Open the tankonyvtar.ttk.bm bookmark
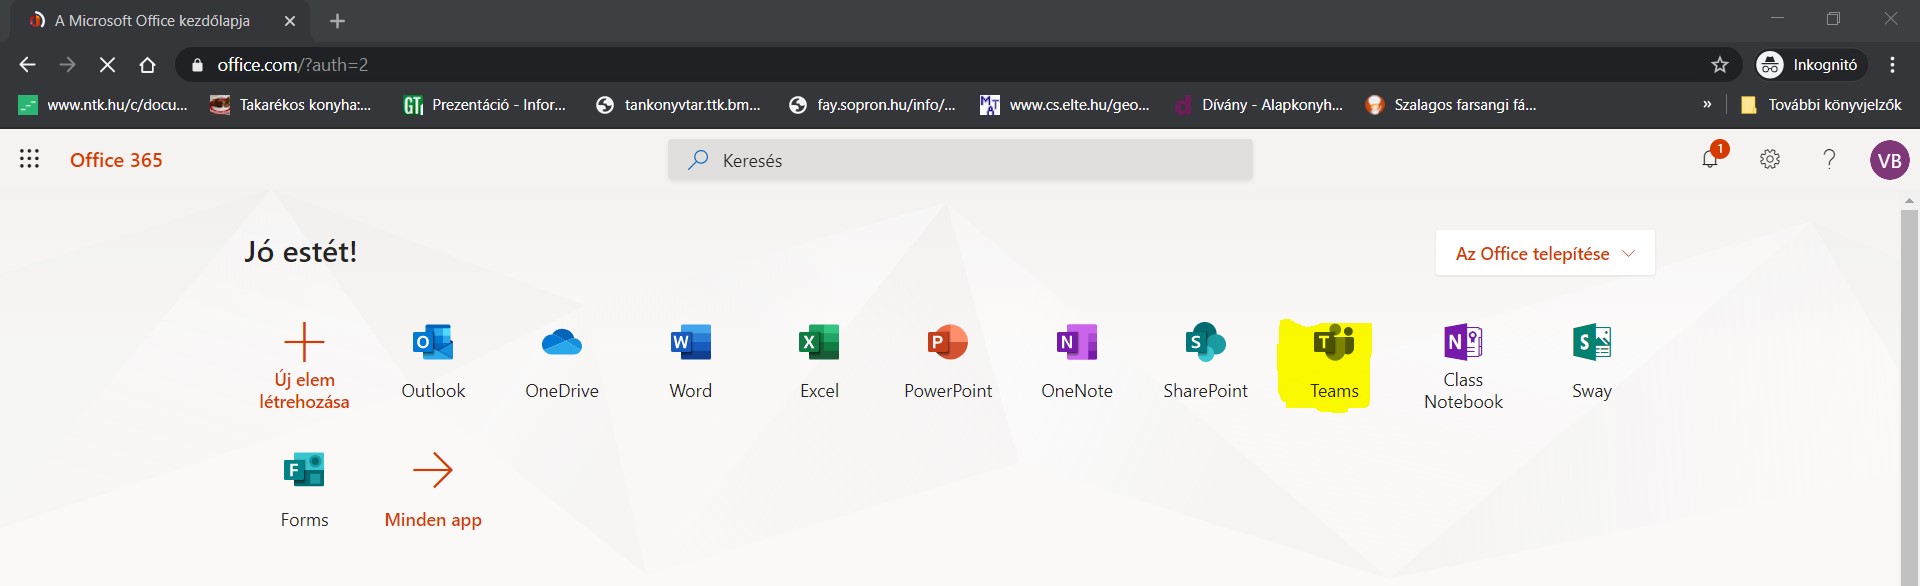The height and width of the screenshot is (586, 1920). tap(678, 104)
